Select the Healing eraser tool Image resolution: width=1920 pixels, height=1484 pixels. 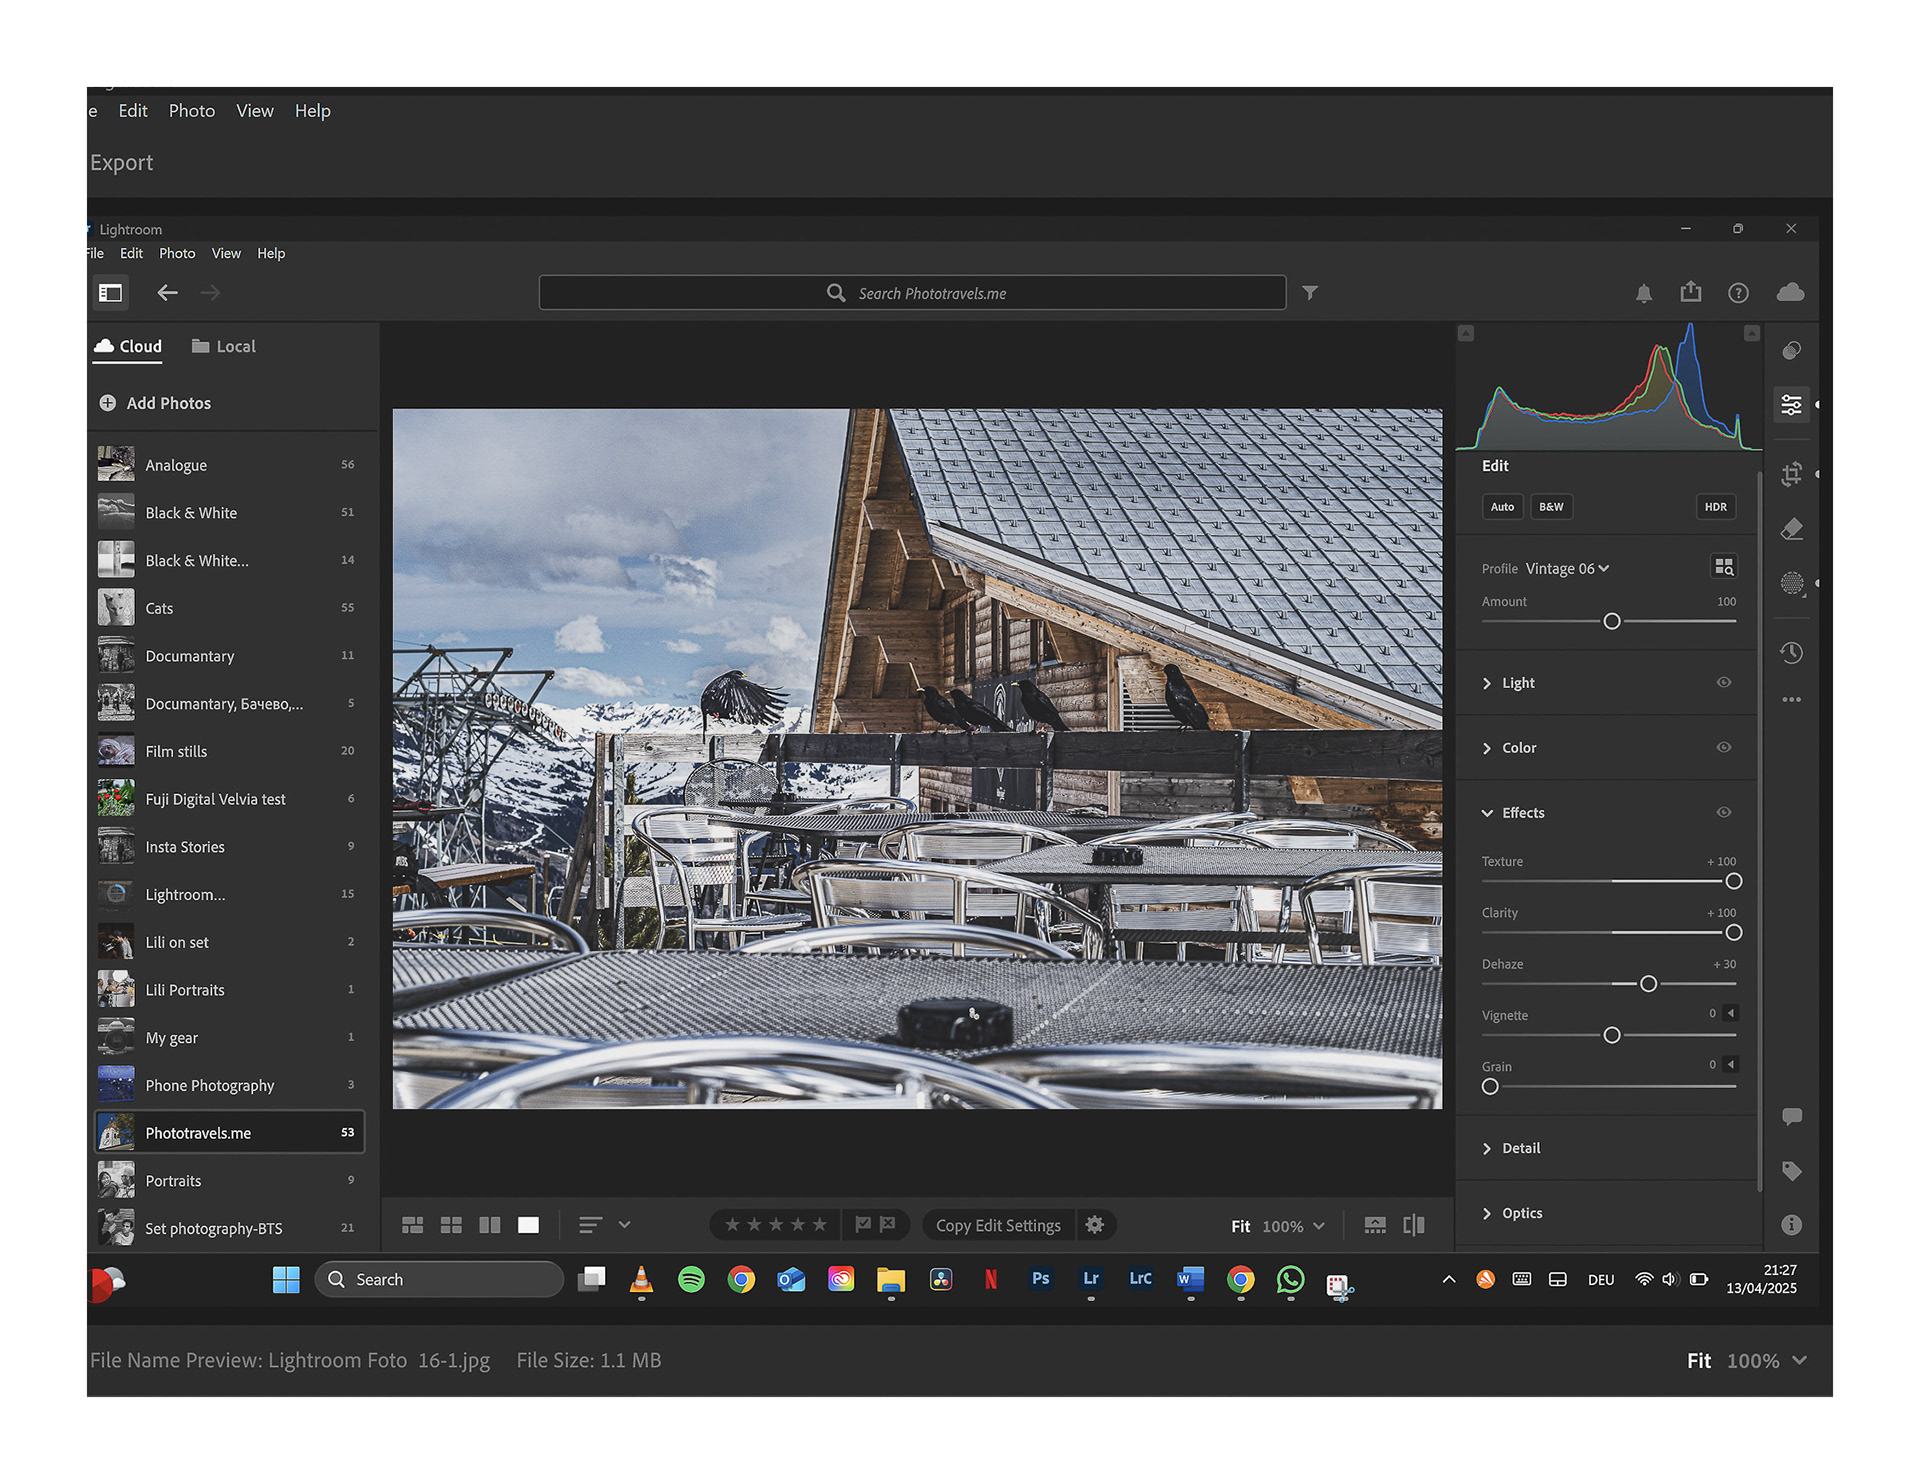[x=1791, y=529]
